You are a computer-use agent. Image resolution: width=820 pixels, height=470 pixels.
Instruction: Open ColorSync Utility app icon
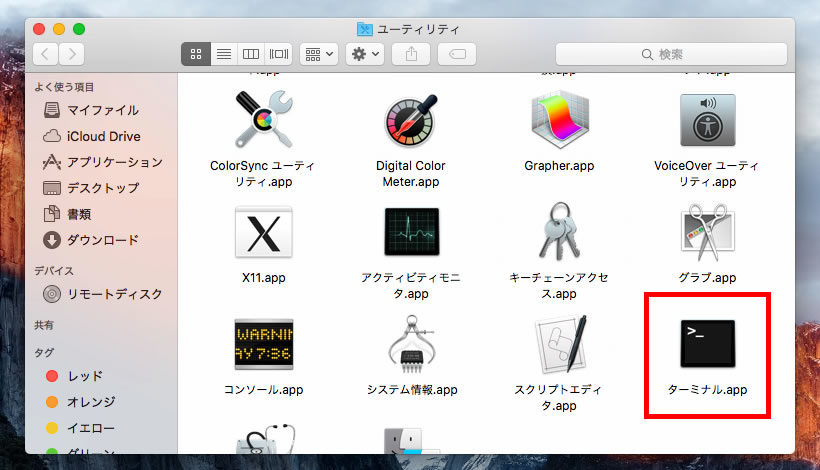coord(264,119)
